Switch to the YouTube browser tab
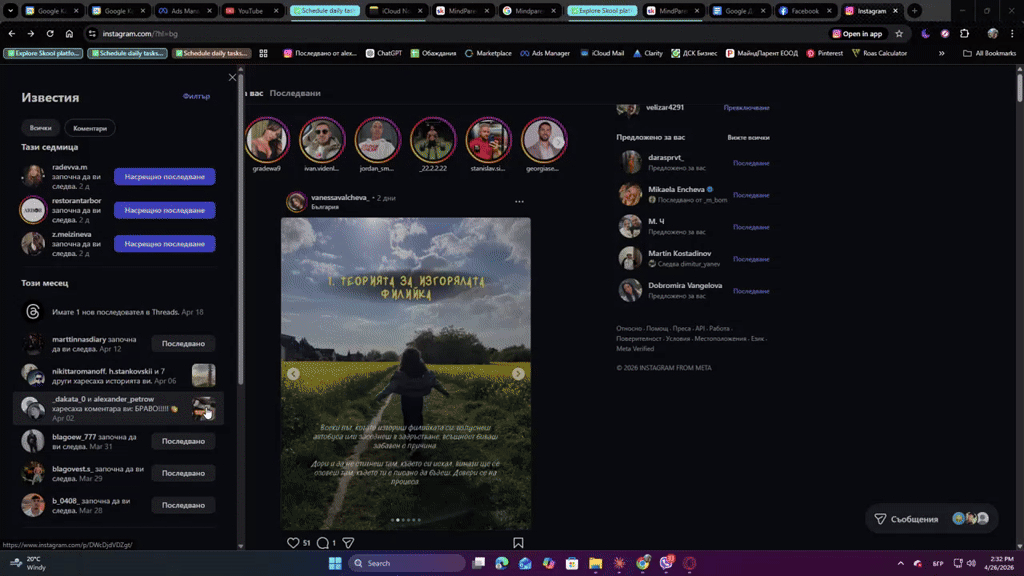Image resolution: width=1024 pixels, height=576 pixels. pyautogui.click(x=250, y=10)
